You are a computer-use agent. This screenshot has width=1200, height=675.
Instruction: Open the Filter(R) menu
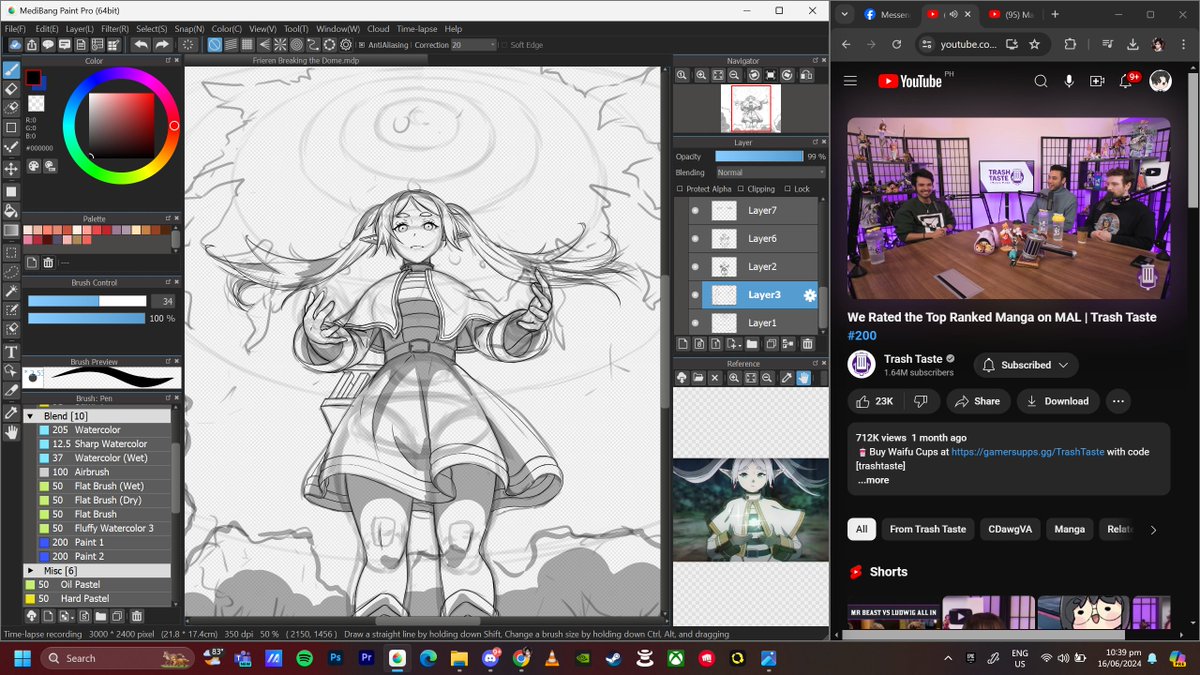114,29
